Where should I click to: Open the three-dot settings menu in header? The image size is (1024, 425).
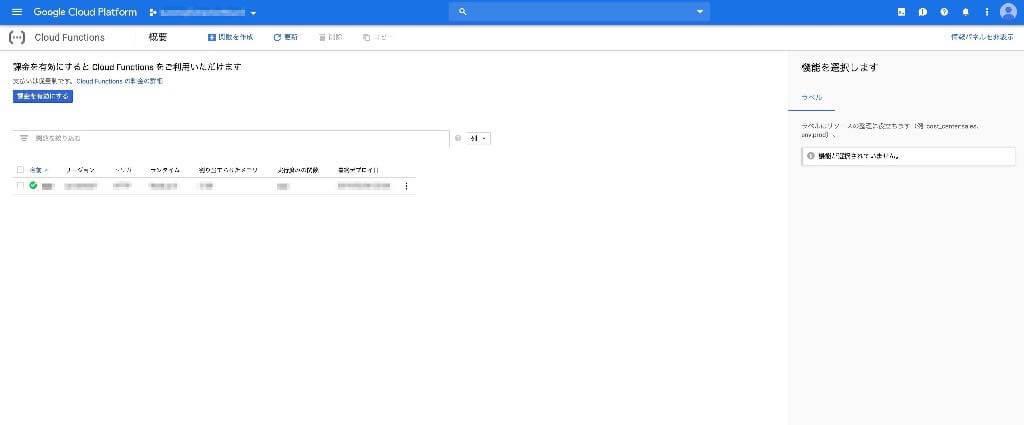coord(986,12)
